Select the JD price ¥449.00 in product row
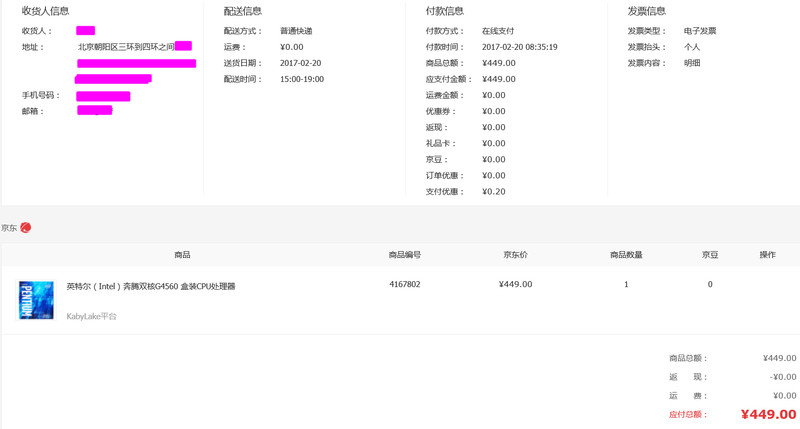Image resolution: width=800 pixels, height=429 pixels. (515, 284)
